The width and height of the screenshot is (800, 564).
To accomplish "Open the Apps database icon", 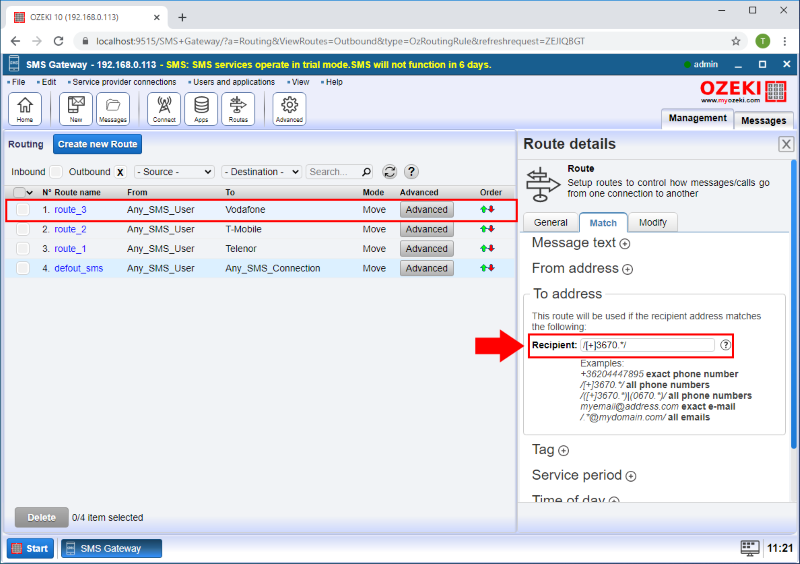I will (x=201, y=109).
